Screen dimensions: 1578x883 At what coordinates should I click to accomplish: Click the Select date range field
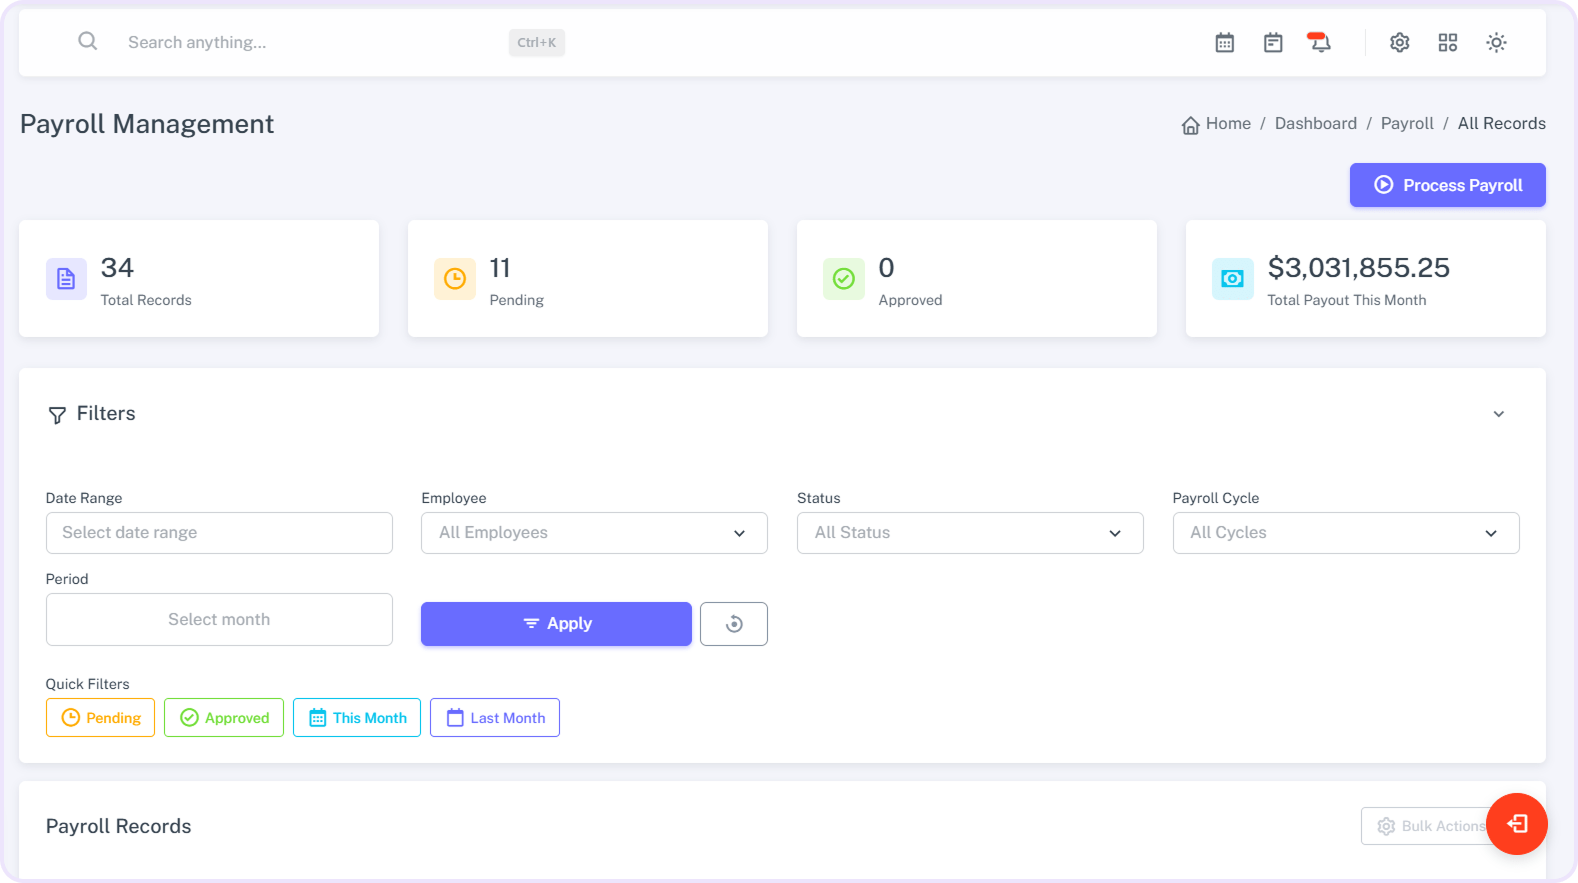(219, 533)
